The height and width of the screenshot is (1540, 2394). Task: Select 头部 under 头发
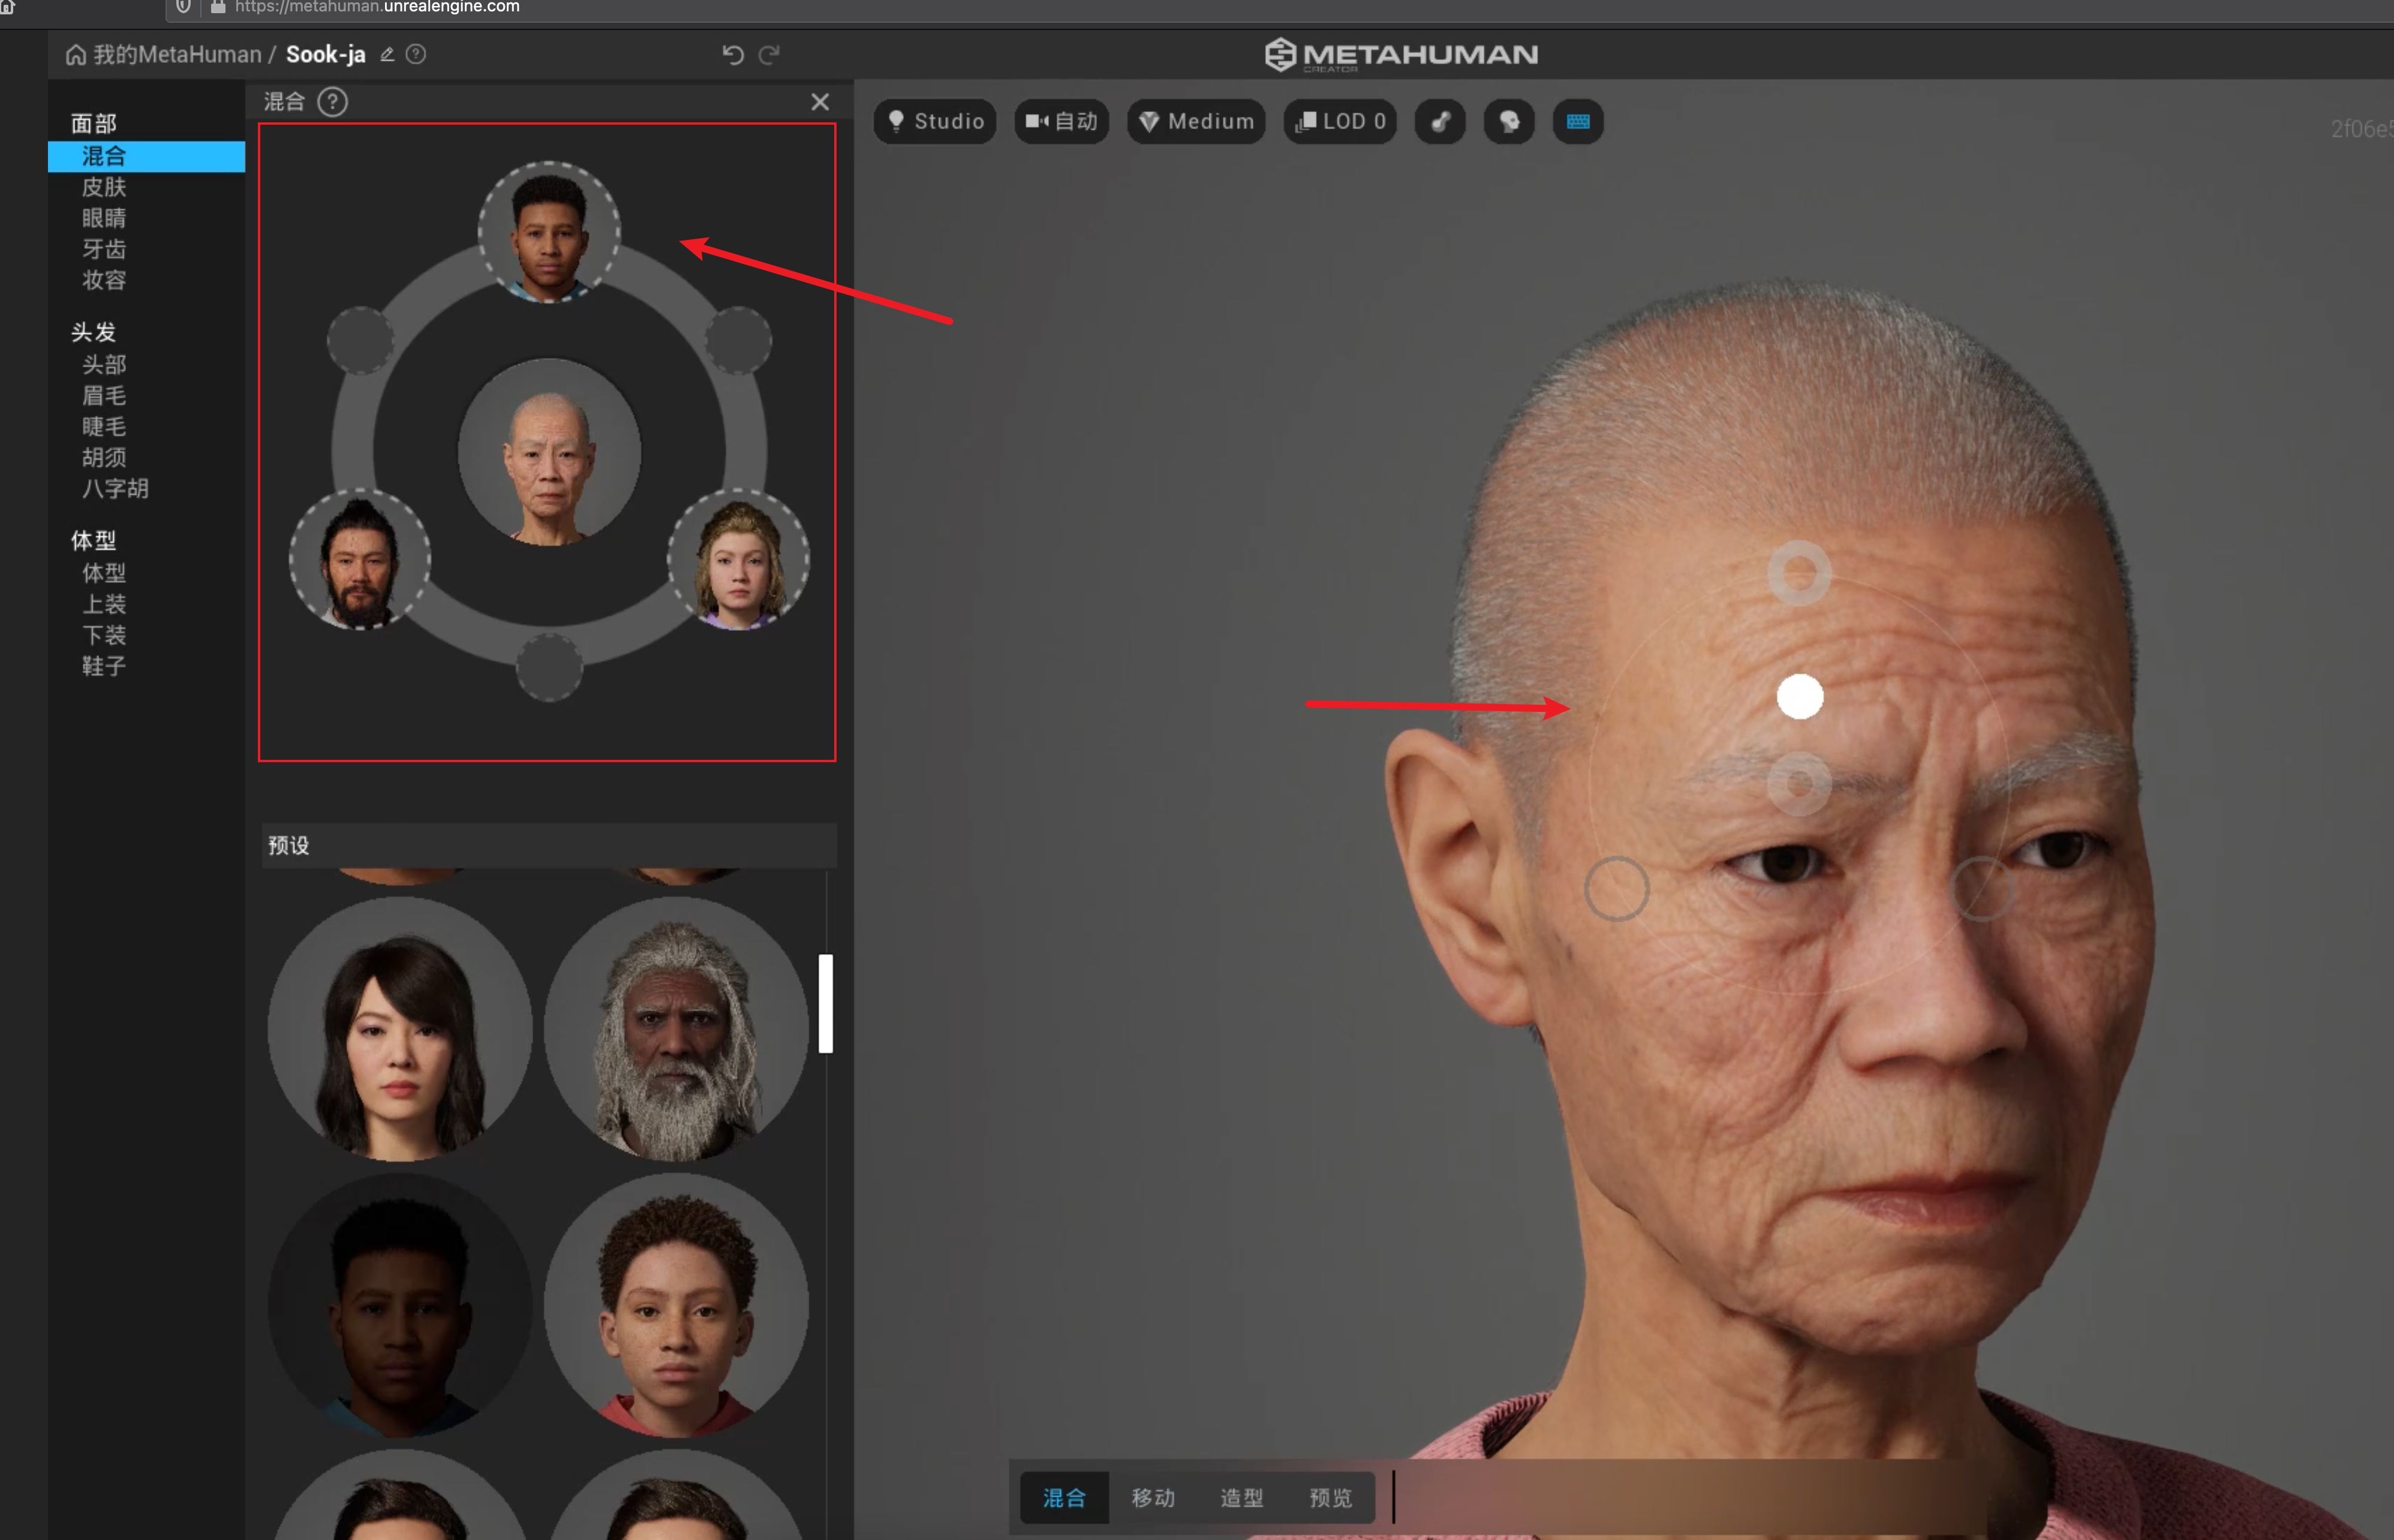[104, 364]
